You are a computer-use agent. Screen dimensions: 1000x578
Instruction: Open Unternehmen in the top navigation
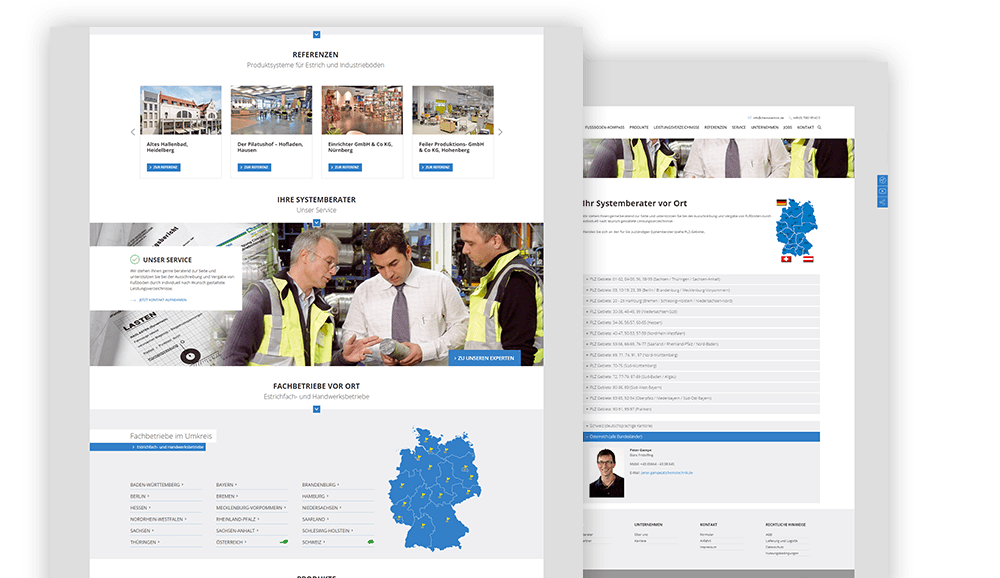tap(765, 128)
